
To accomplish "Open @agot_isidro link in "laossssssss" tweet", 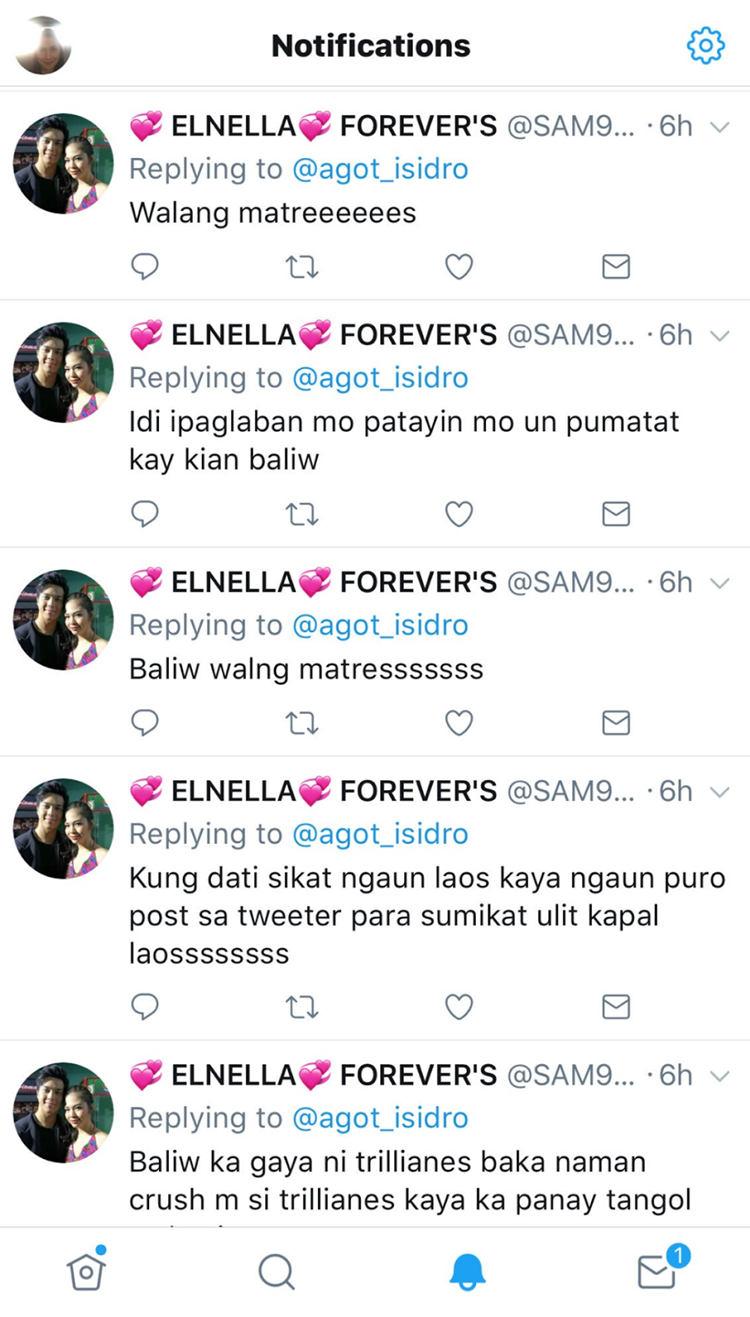I will (x=380, y=834).
